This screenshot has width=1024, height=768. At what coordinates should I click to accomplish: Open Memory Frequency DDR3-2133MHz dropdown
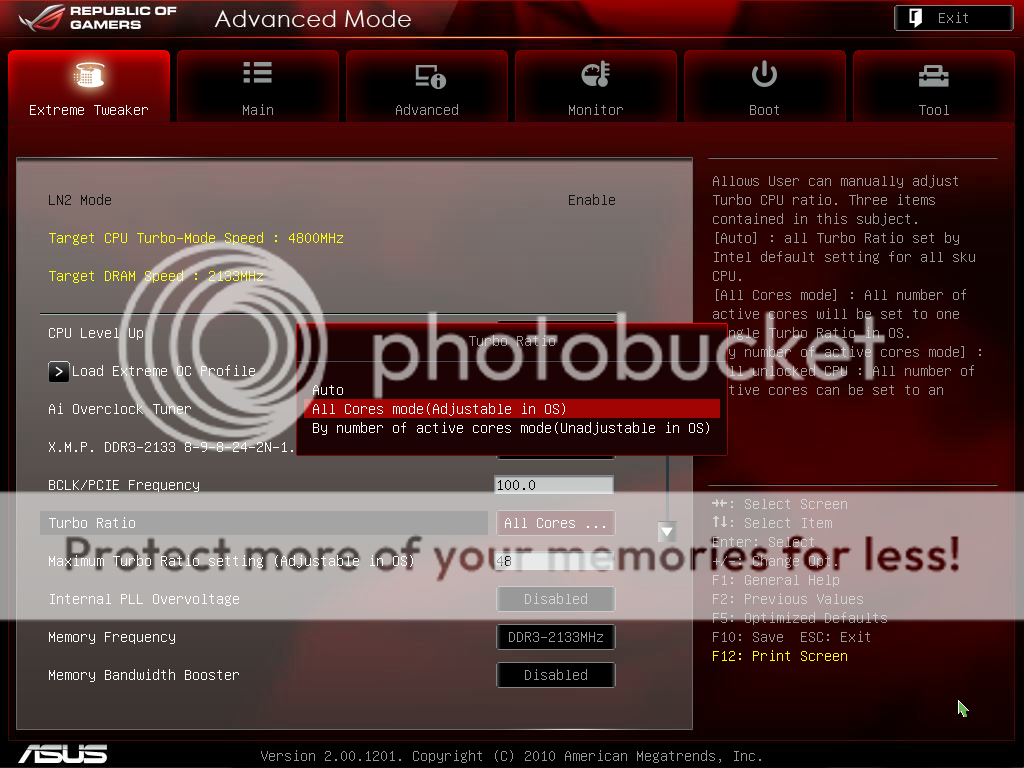pos(556,637)
